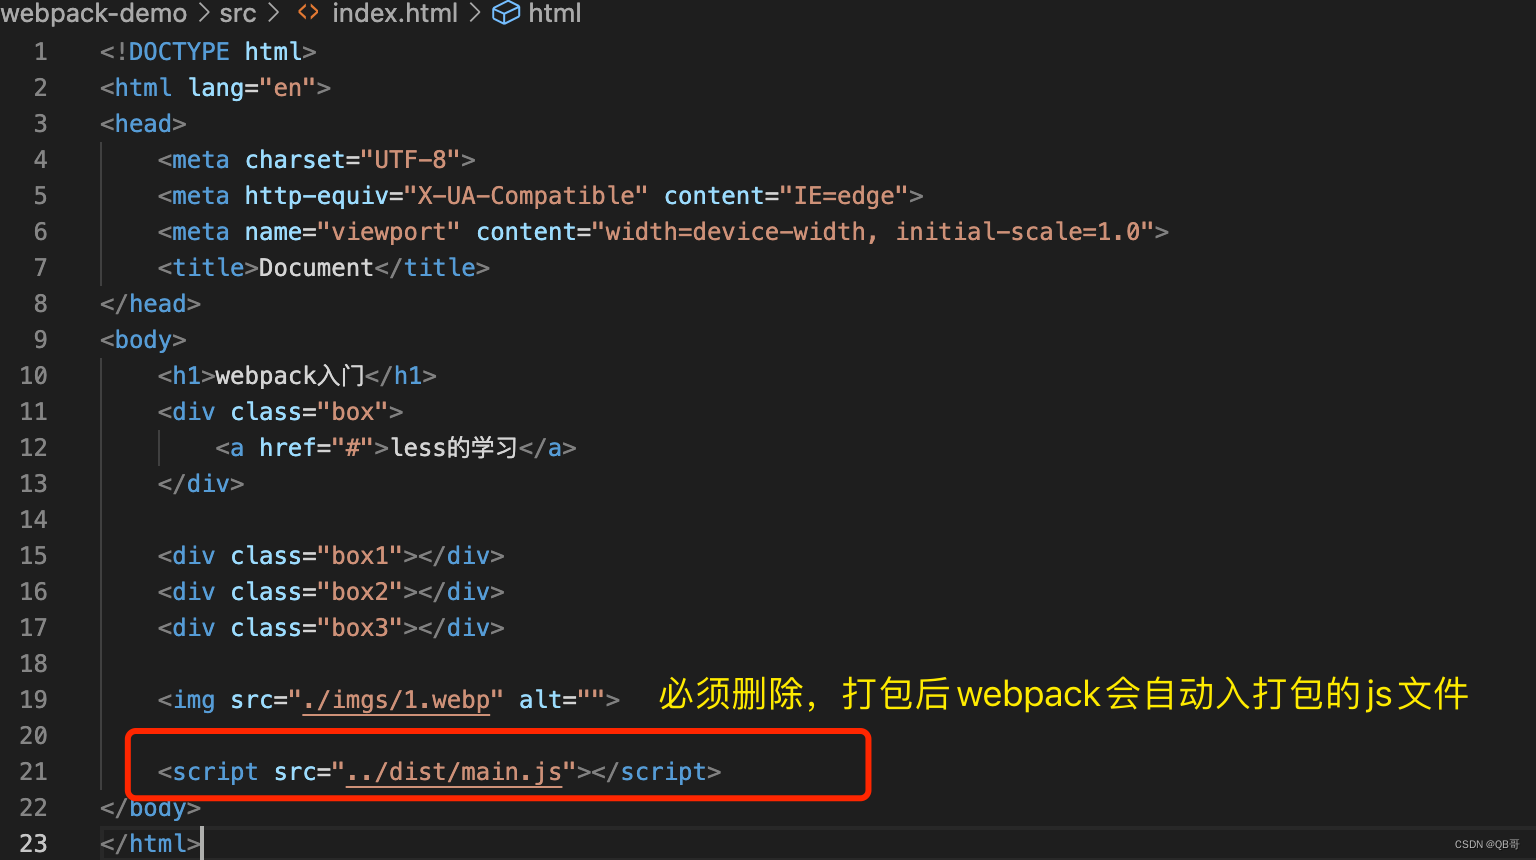Image resolution: width=1536 pixels, height=860 pixels.
Task: Click the closing head tag on line 8
Action: (x=150, y=304)
